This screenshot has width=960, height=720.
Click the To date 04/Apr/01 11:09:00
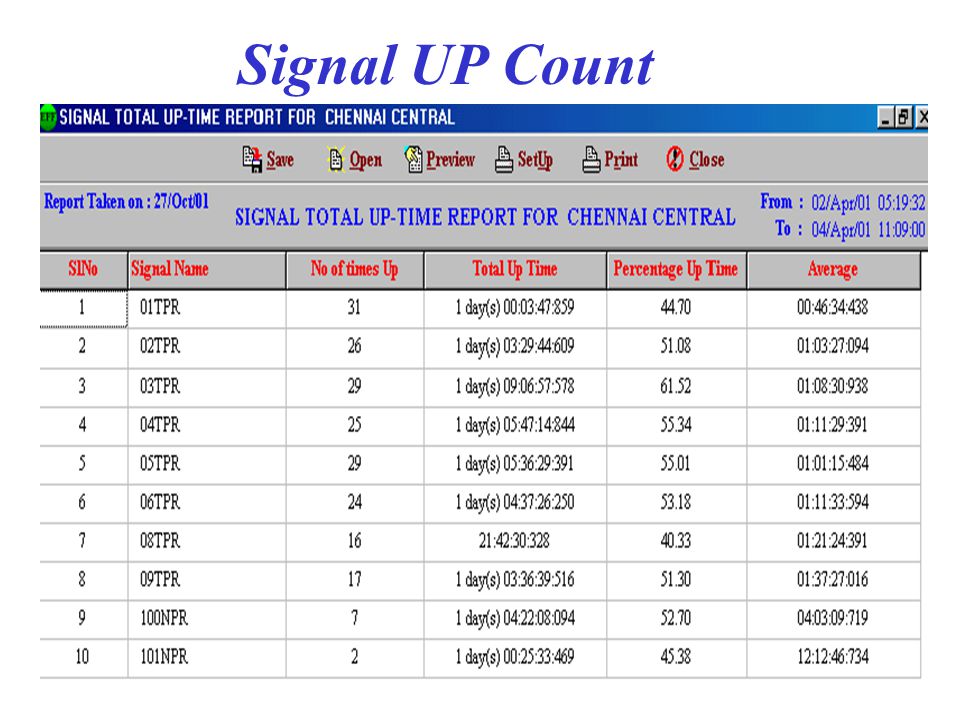868,230
